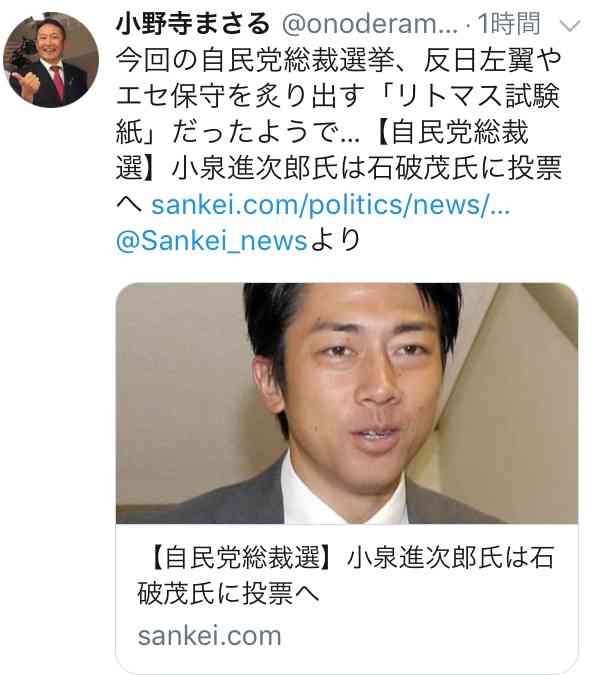Select the display name 小野寺まさる
Screen dimensions: 610x675
193,24
